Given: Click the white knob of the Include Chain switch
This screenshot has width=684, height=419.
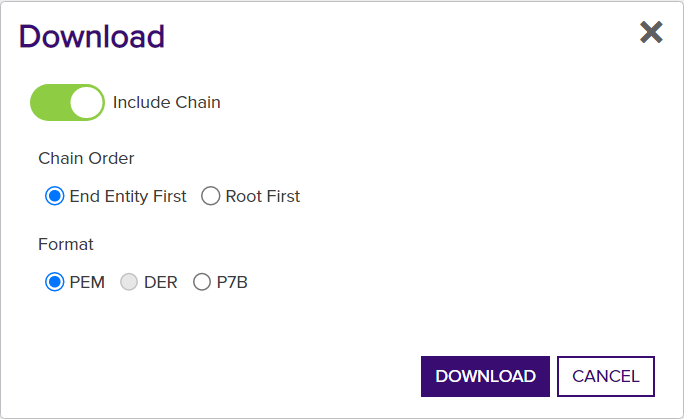Looking at the screenshot, I should (86, 102).
